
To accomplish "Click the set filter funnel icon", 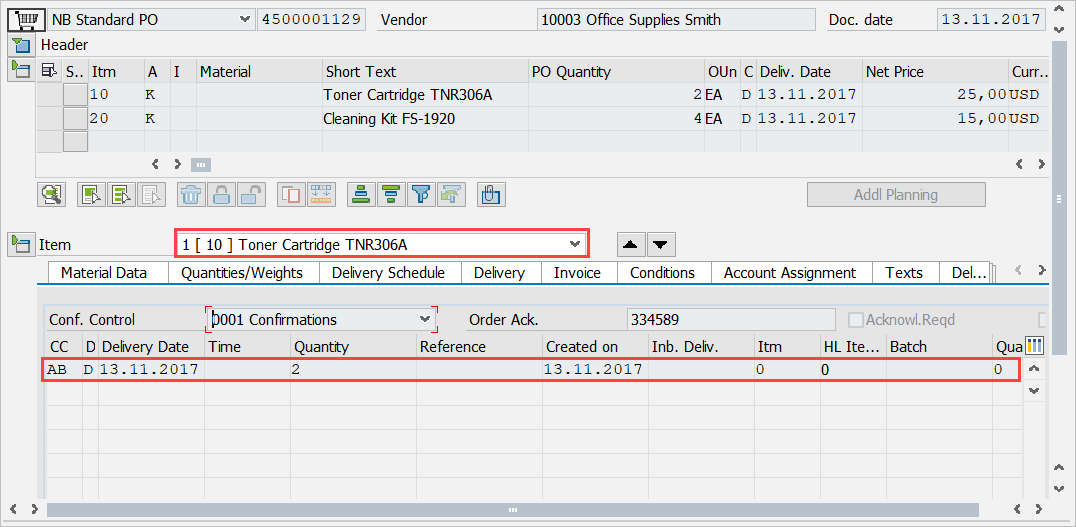I will click(x=421, y=195).
